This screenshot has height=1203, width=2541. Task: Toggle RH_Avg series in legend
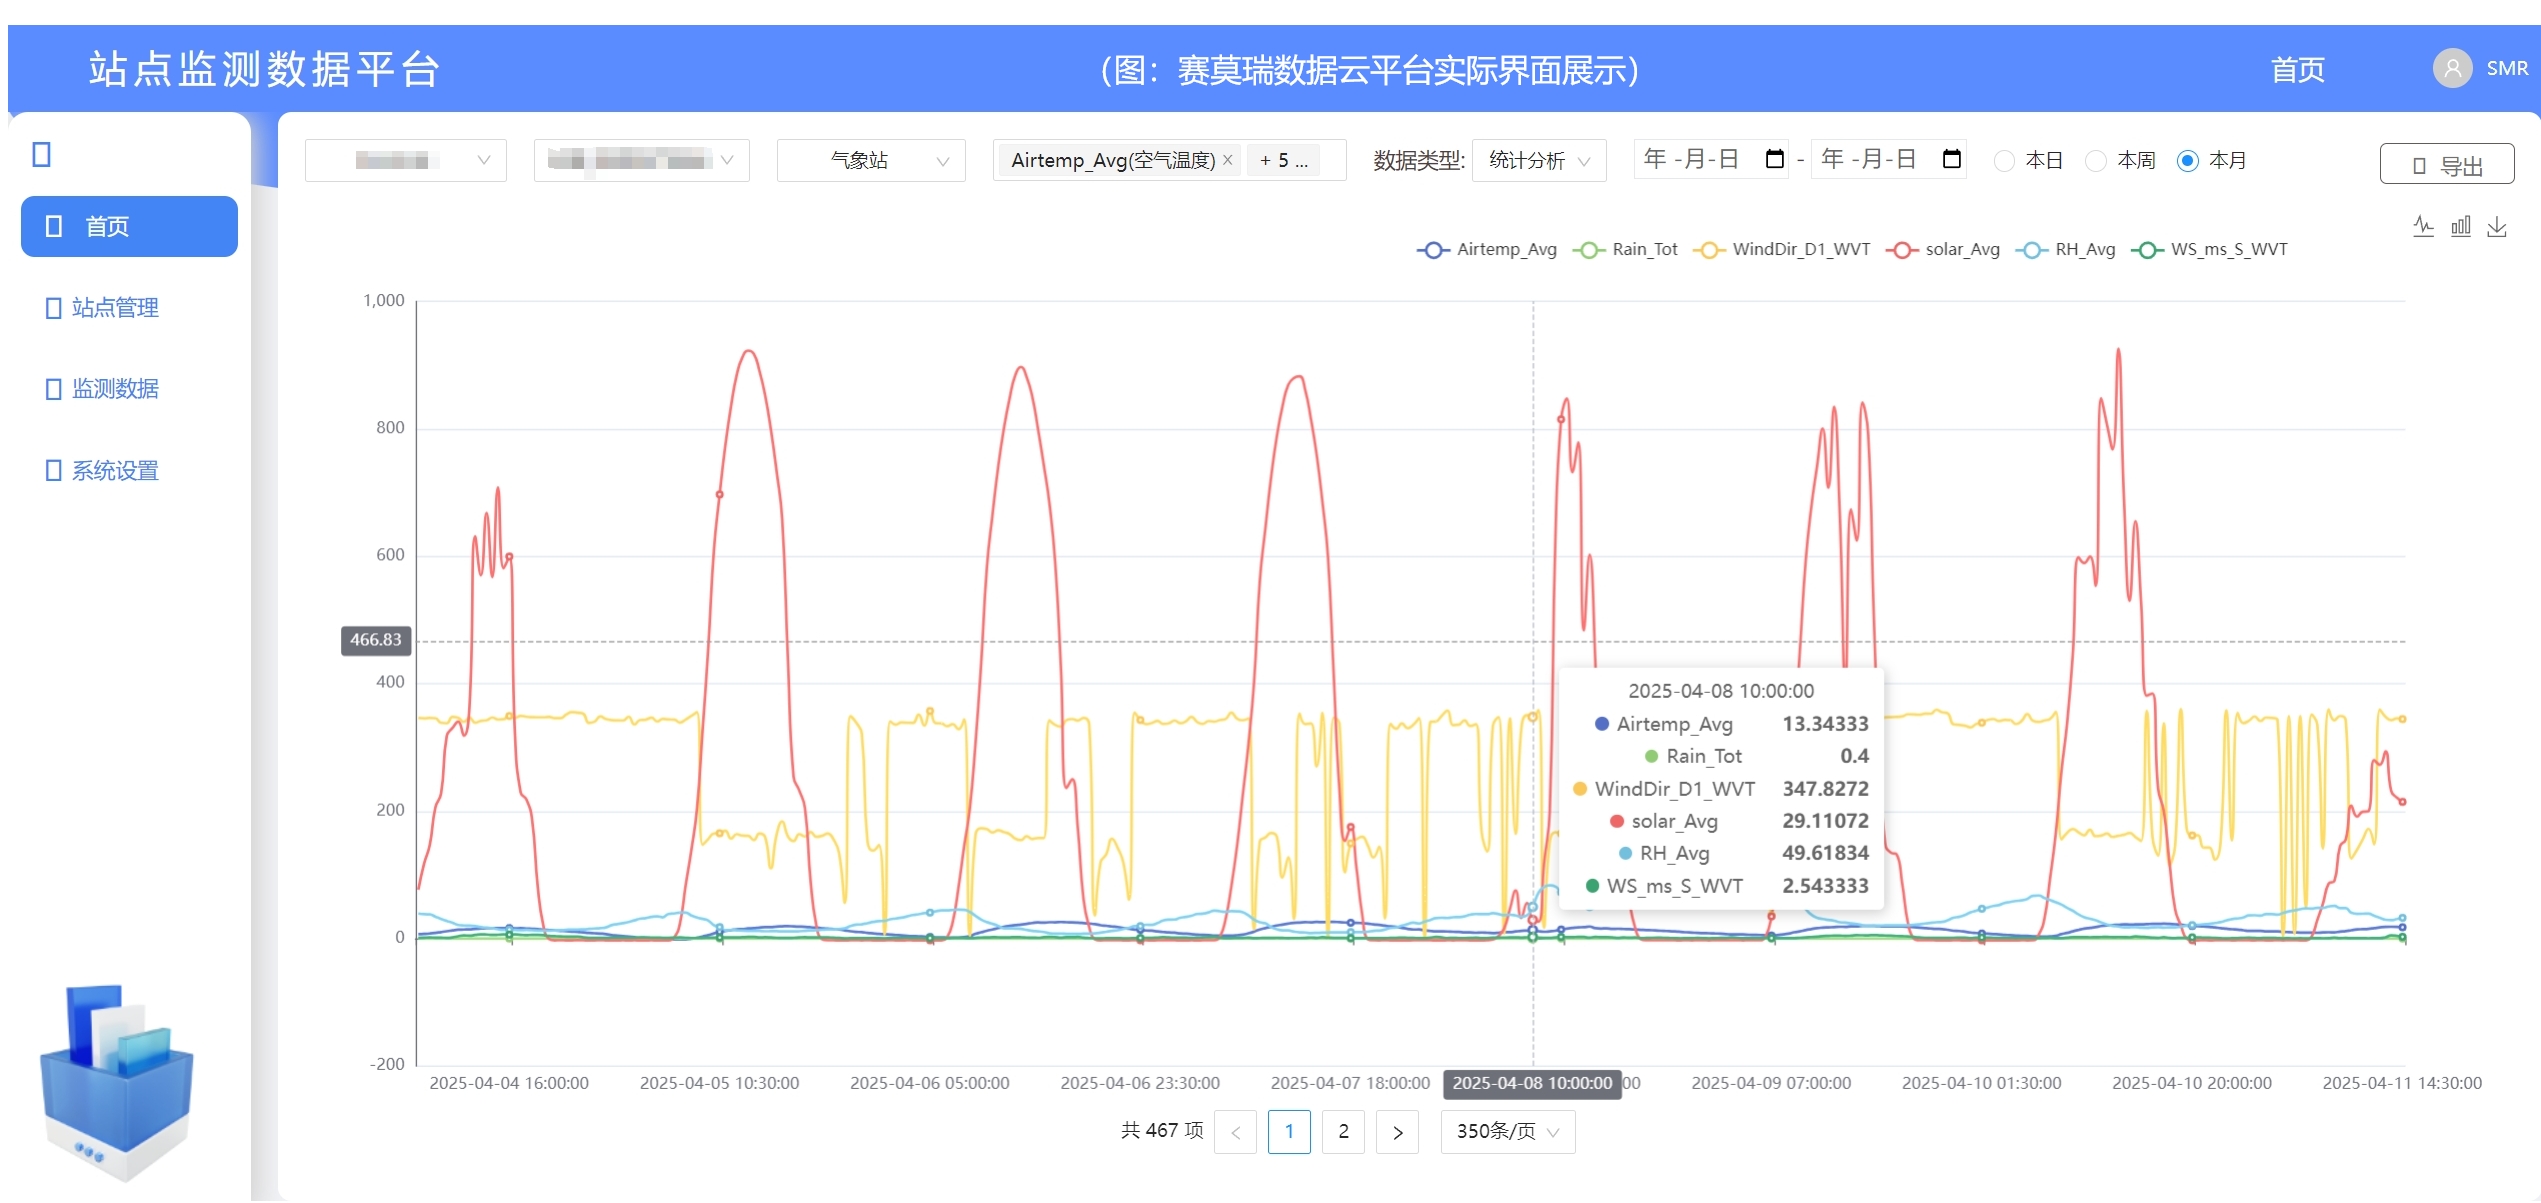coord(2066,250)
